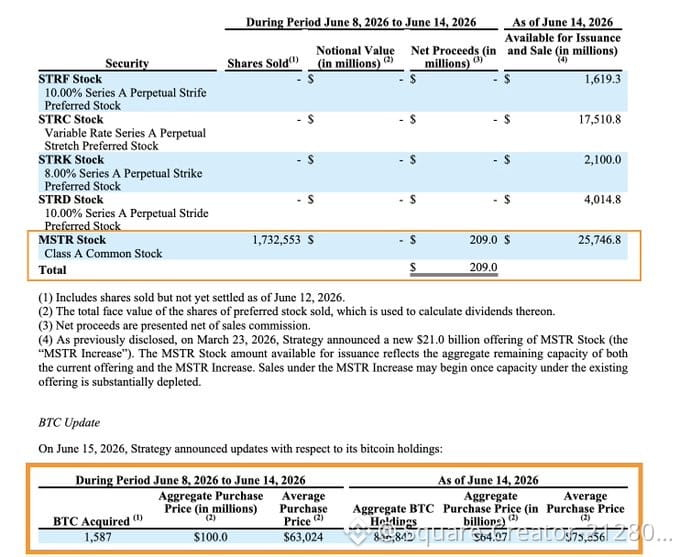Click "As of June 14, 2026" in BTC table
Viewport: 680px width, 557px height.
pyautogui.click(x=488, y=480)
